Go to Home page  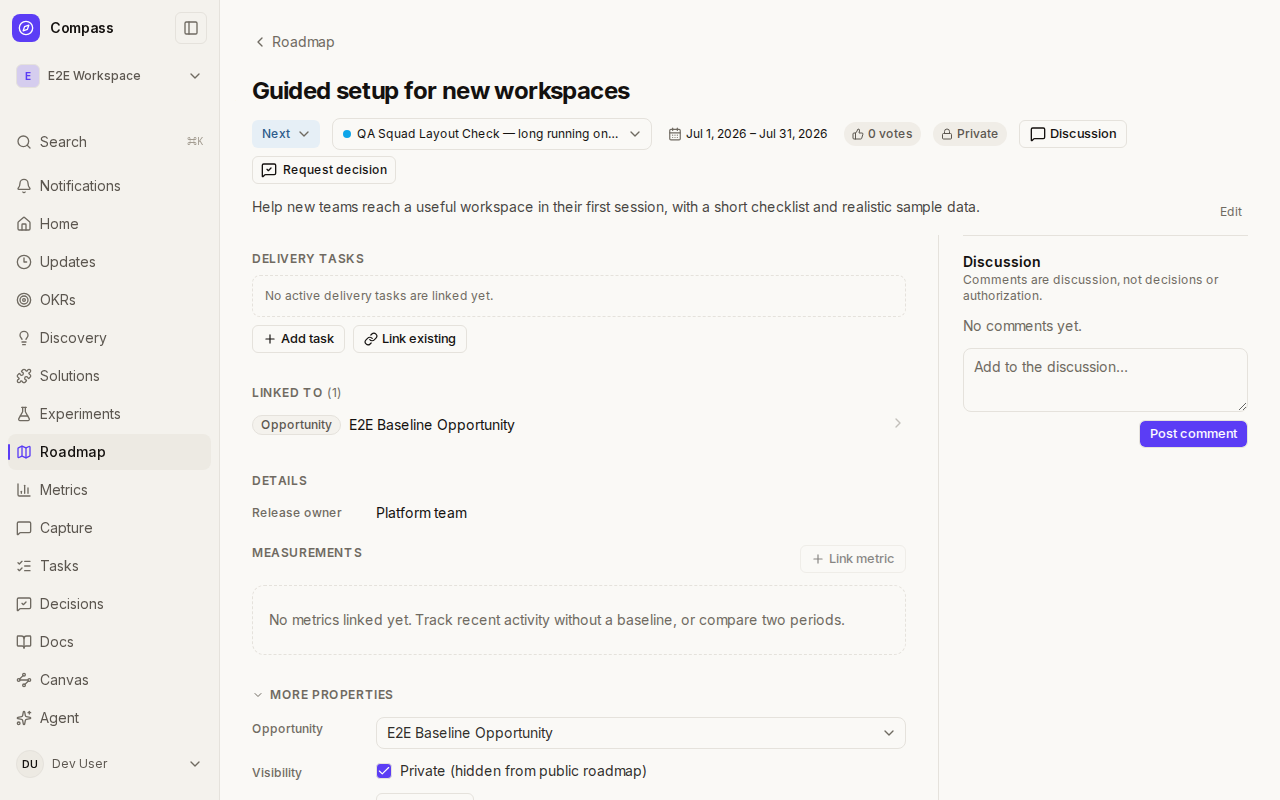coord(109,224)
